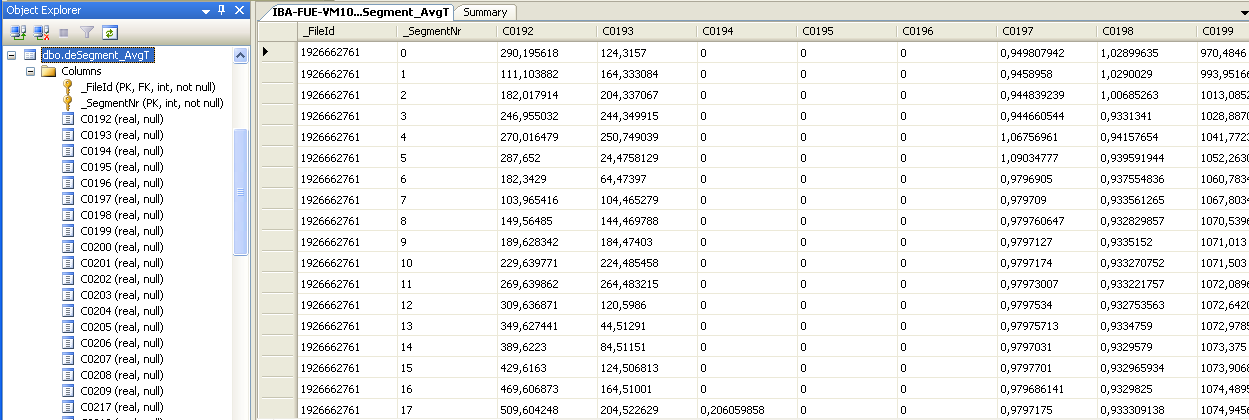The height and width of the screenshot is (420, 1249).
Task: Switch to the Summary tab
Action: (x=485, y=12)
